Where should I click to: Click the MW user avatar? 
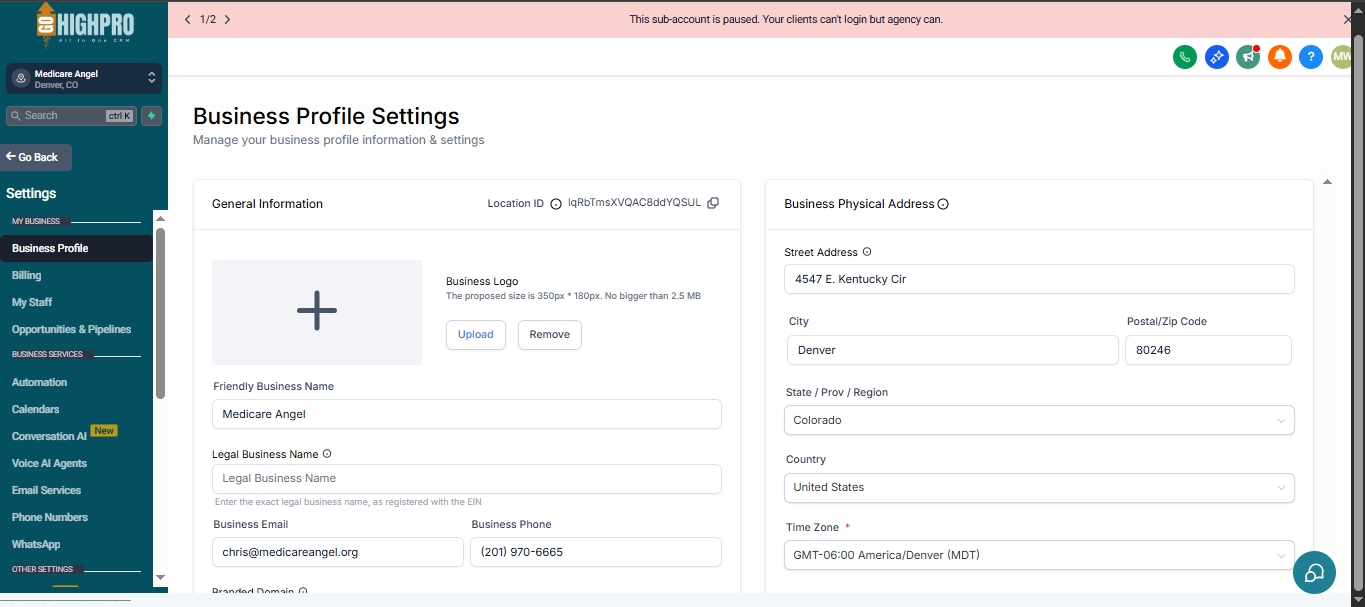click(x=1341, y=57)
